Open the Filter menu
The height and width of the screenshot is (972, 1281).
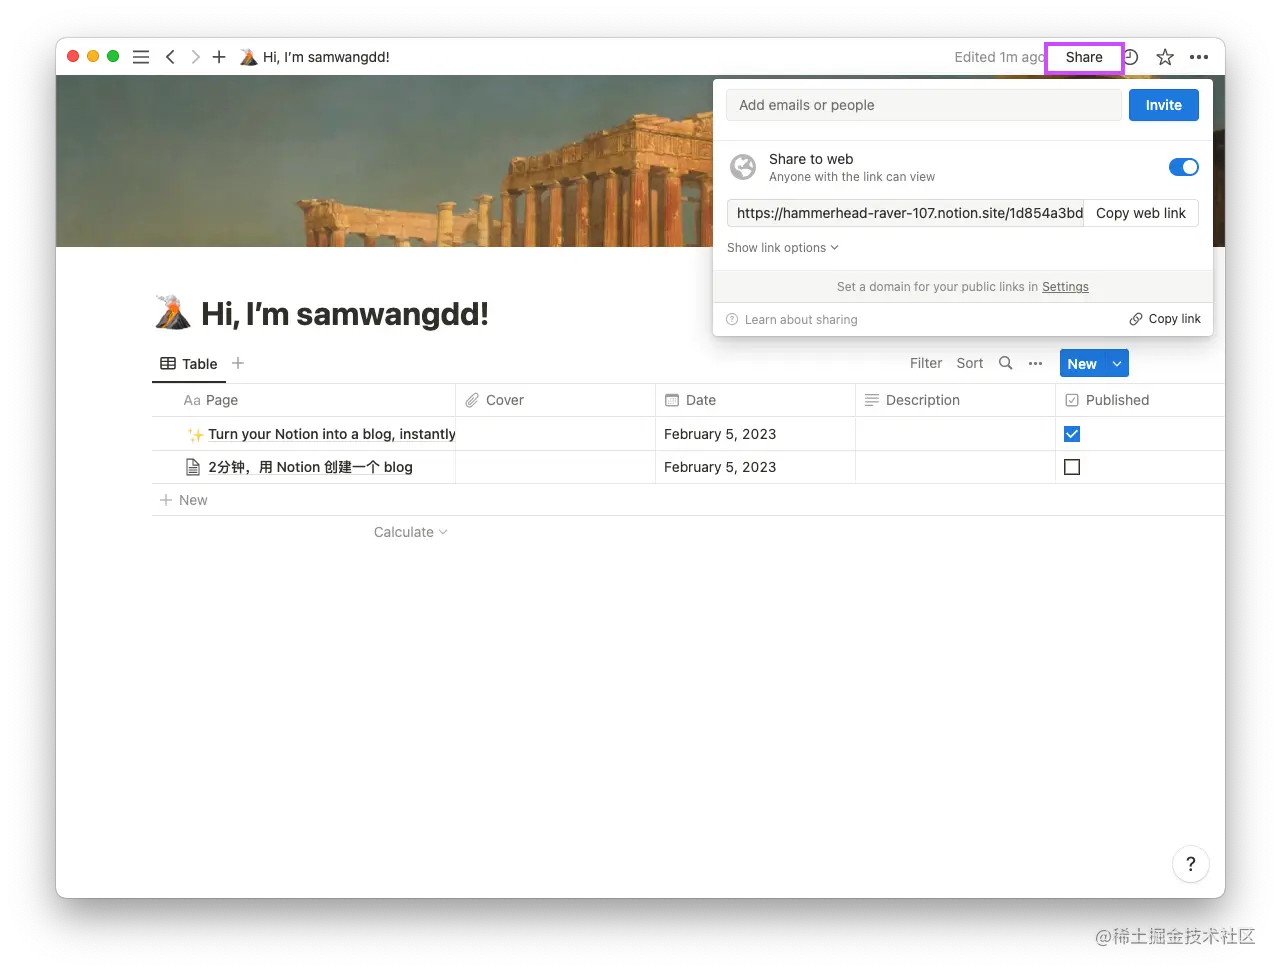pyautogui.click(x=926, y=363)
